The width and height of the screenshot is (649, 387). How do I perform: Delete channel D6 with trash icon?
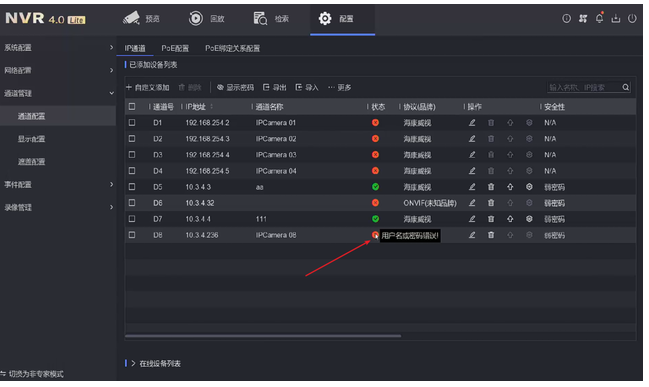(491, 203)
